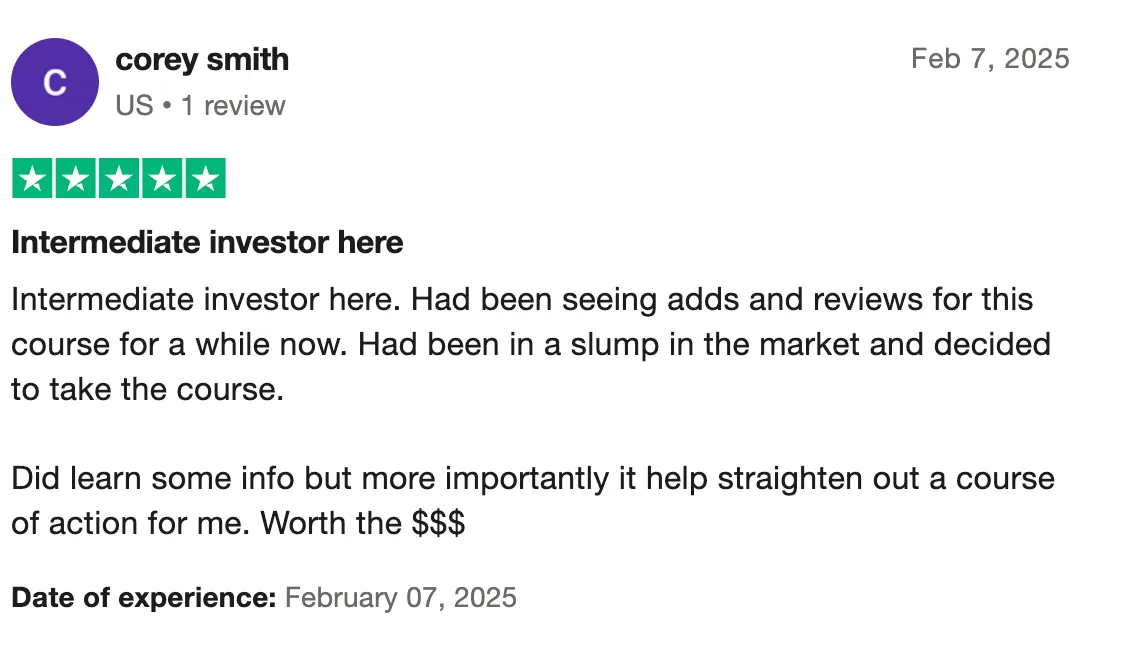Viewport: 1128px width, 646px height.
Task: Click the first paragraph of review text
Action: click(531, 345)
